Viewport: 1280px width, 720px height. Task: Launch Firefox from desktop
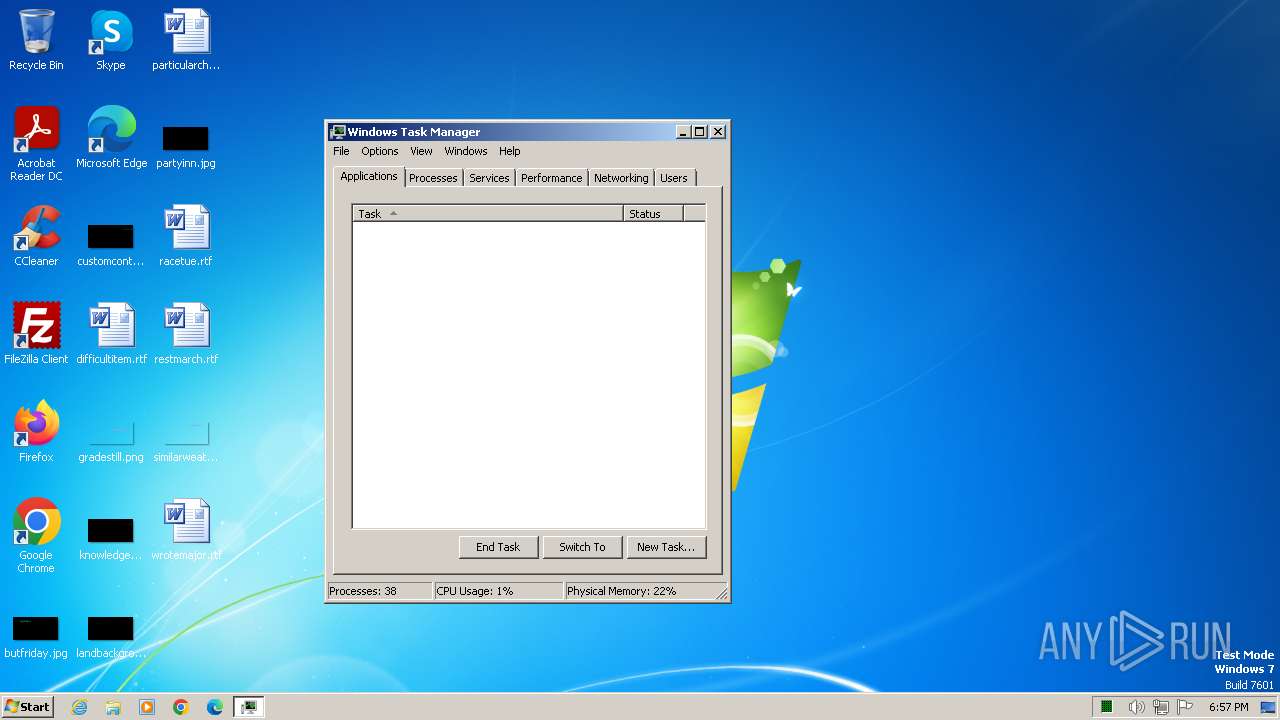tap(36, 432)
